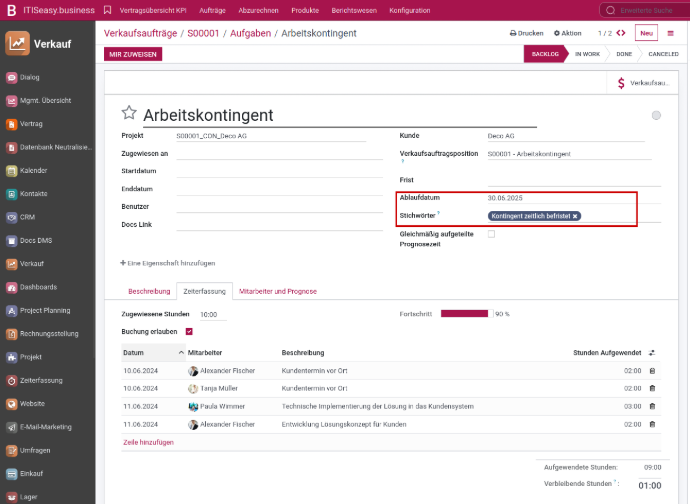This screenshot has width=690, height=504.
Task: Toggle the Buchung erlauben checkbox
Action: (189, 331)
